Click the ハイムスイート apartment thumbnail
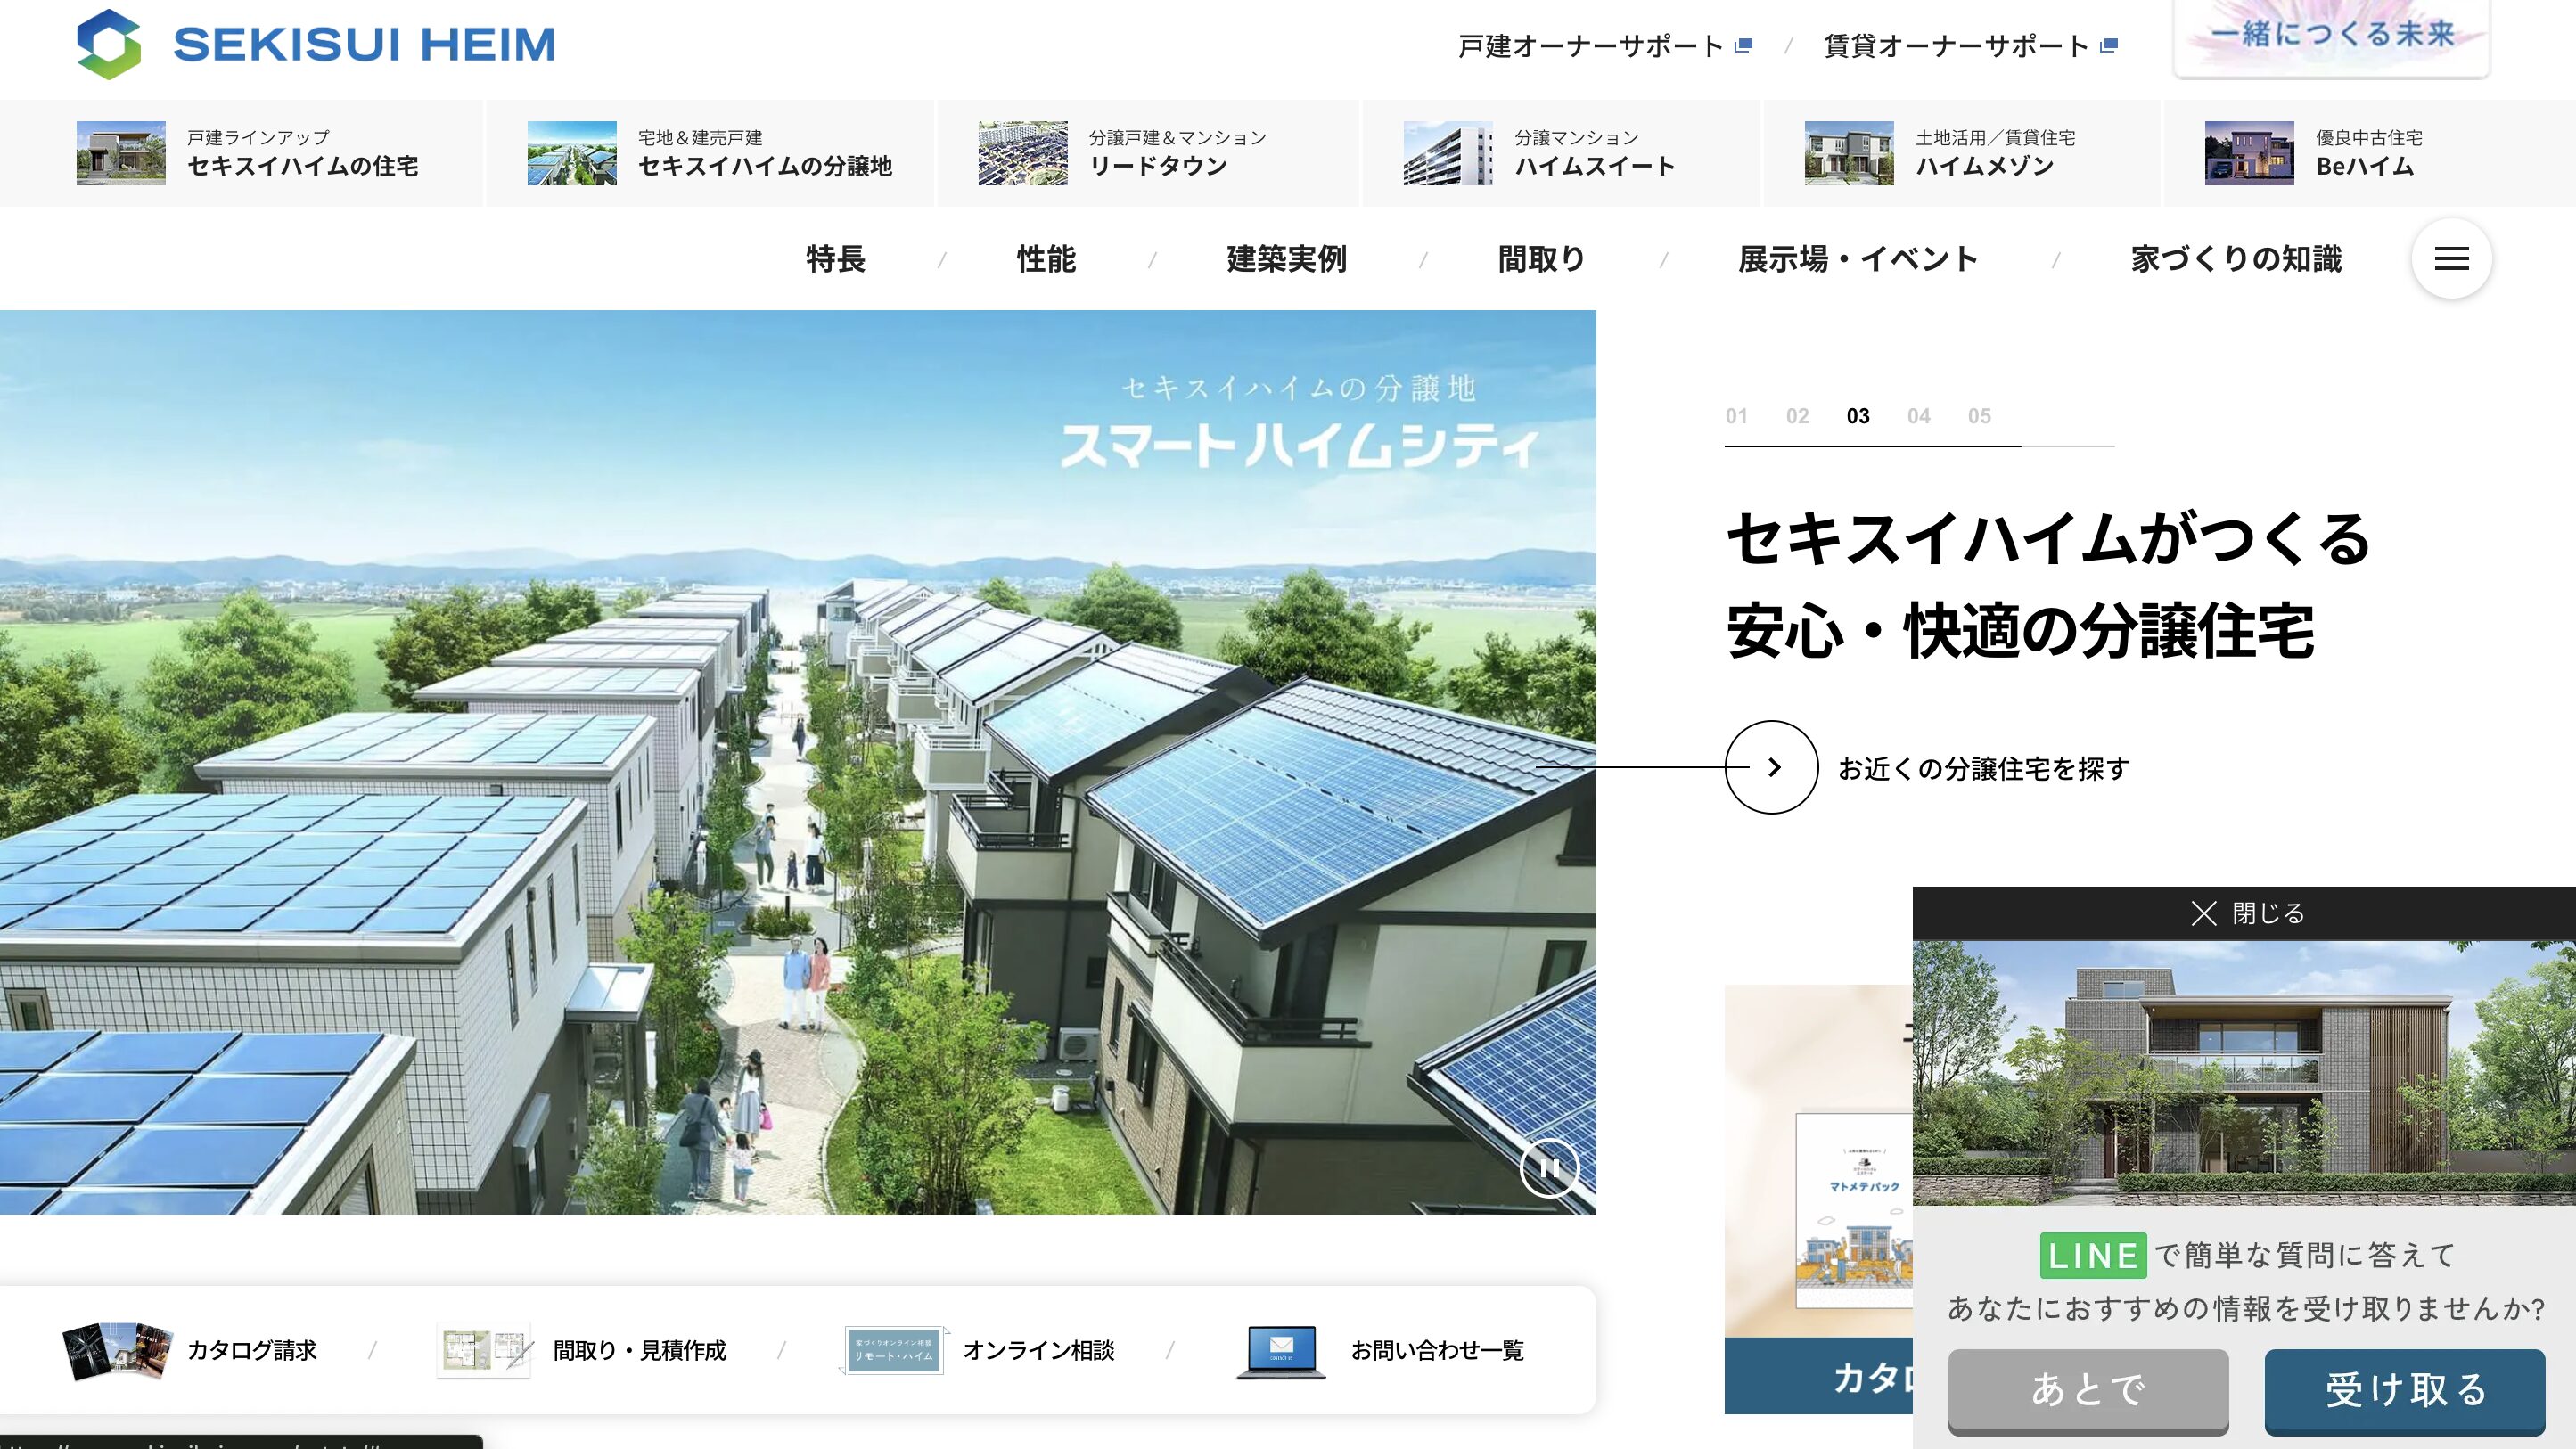Viewport: 2576px width, 1449px height. pyautogui.click(x=1448, y=153)
